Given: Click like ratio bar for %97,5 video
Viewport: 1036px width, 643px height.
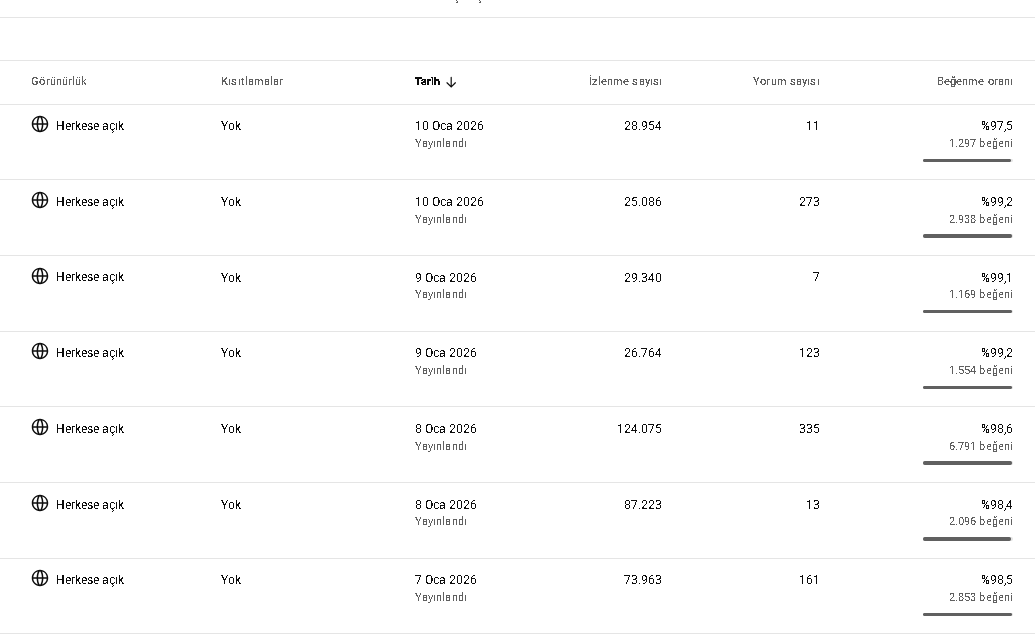Looking at the screenshot, I should [x=967, y=160].
